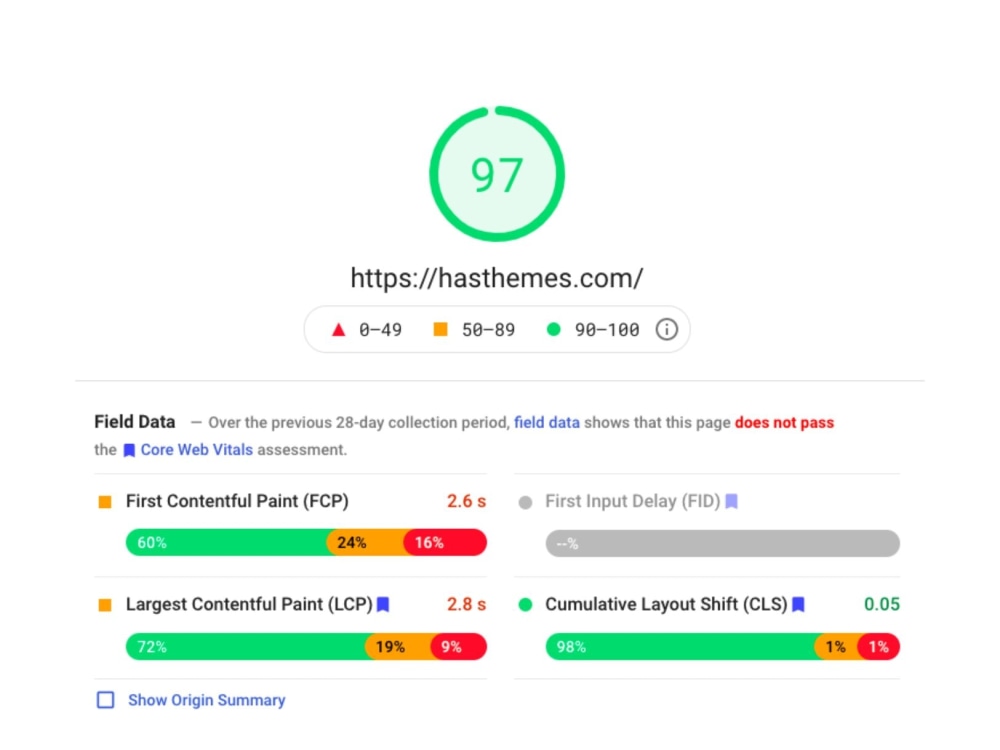Click the First Input Delay (FID) label
1000x750 pixels.
tap(633, 501)
